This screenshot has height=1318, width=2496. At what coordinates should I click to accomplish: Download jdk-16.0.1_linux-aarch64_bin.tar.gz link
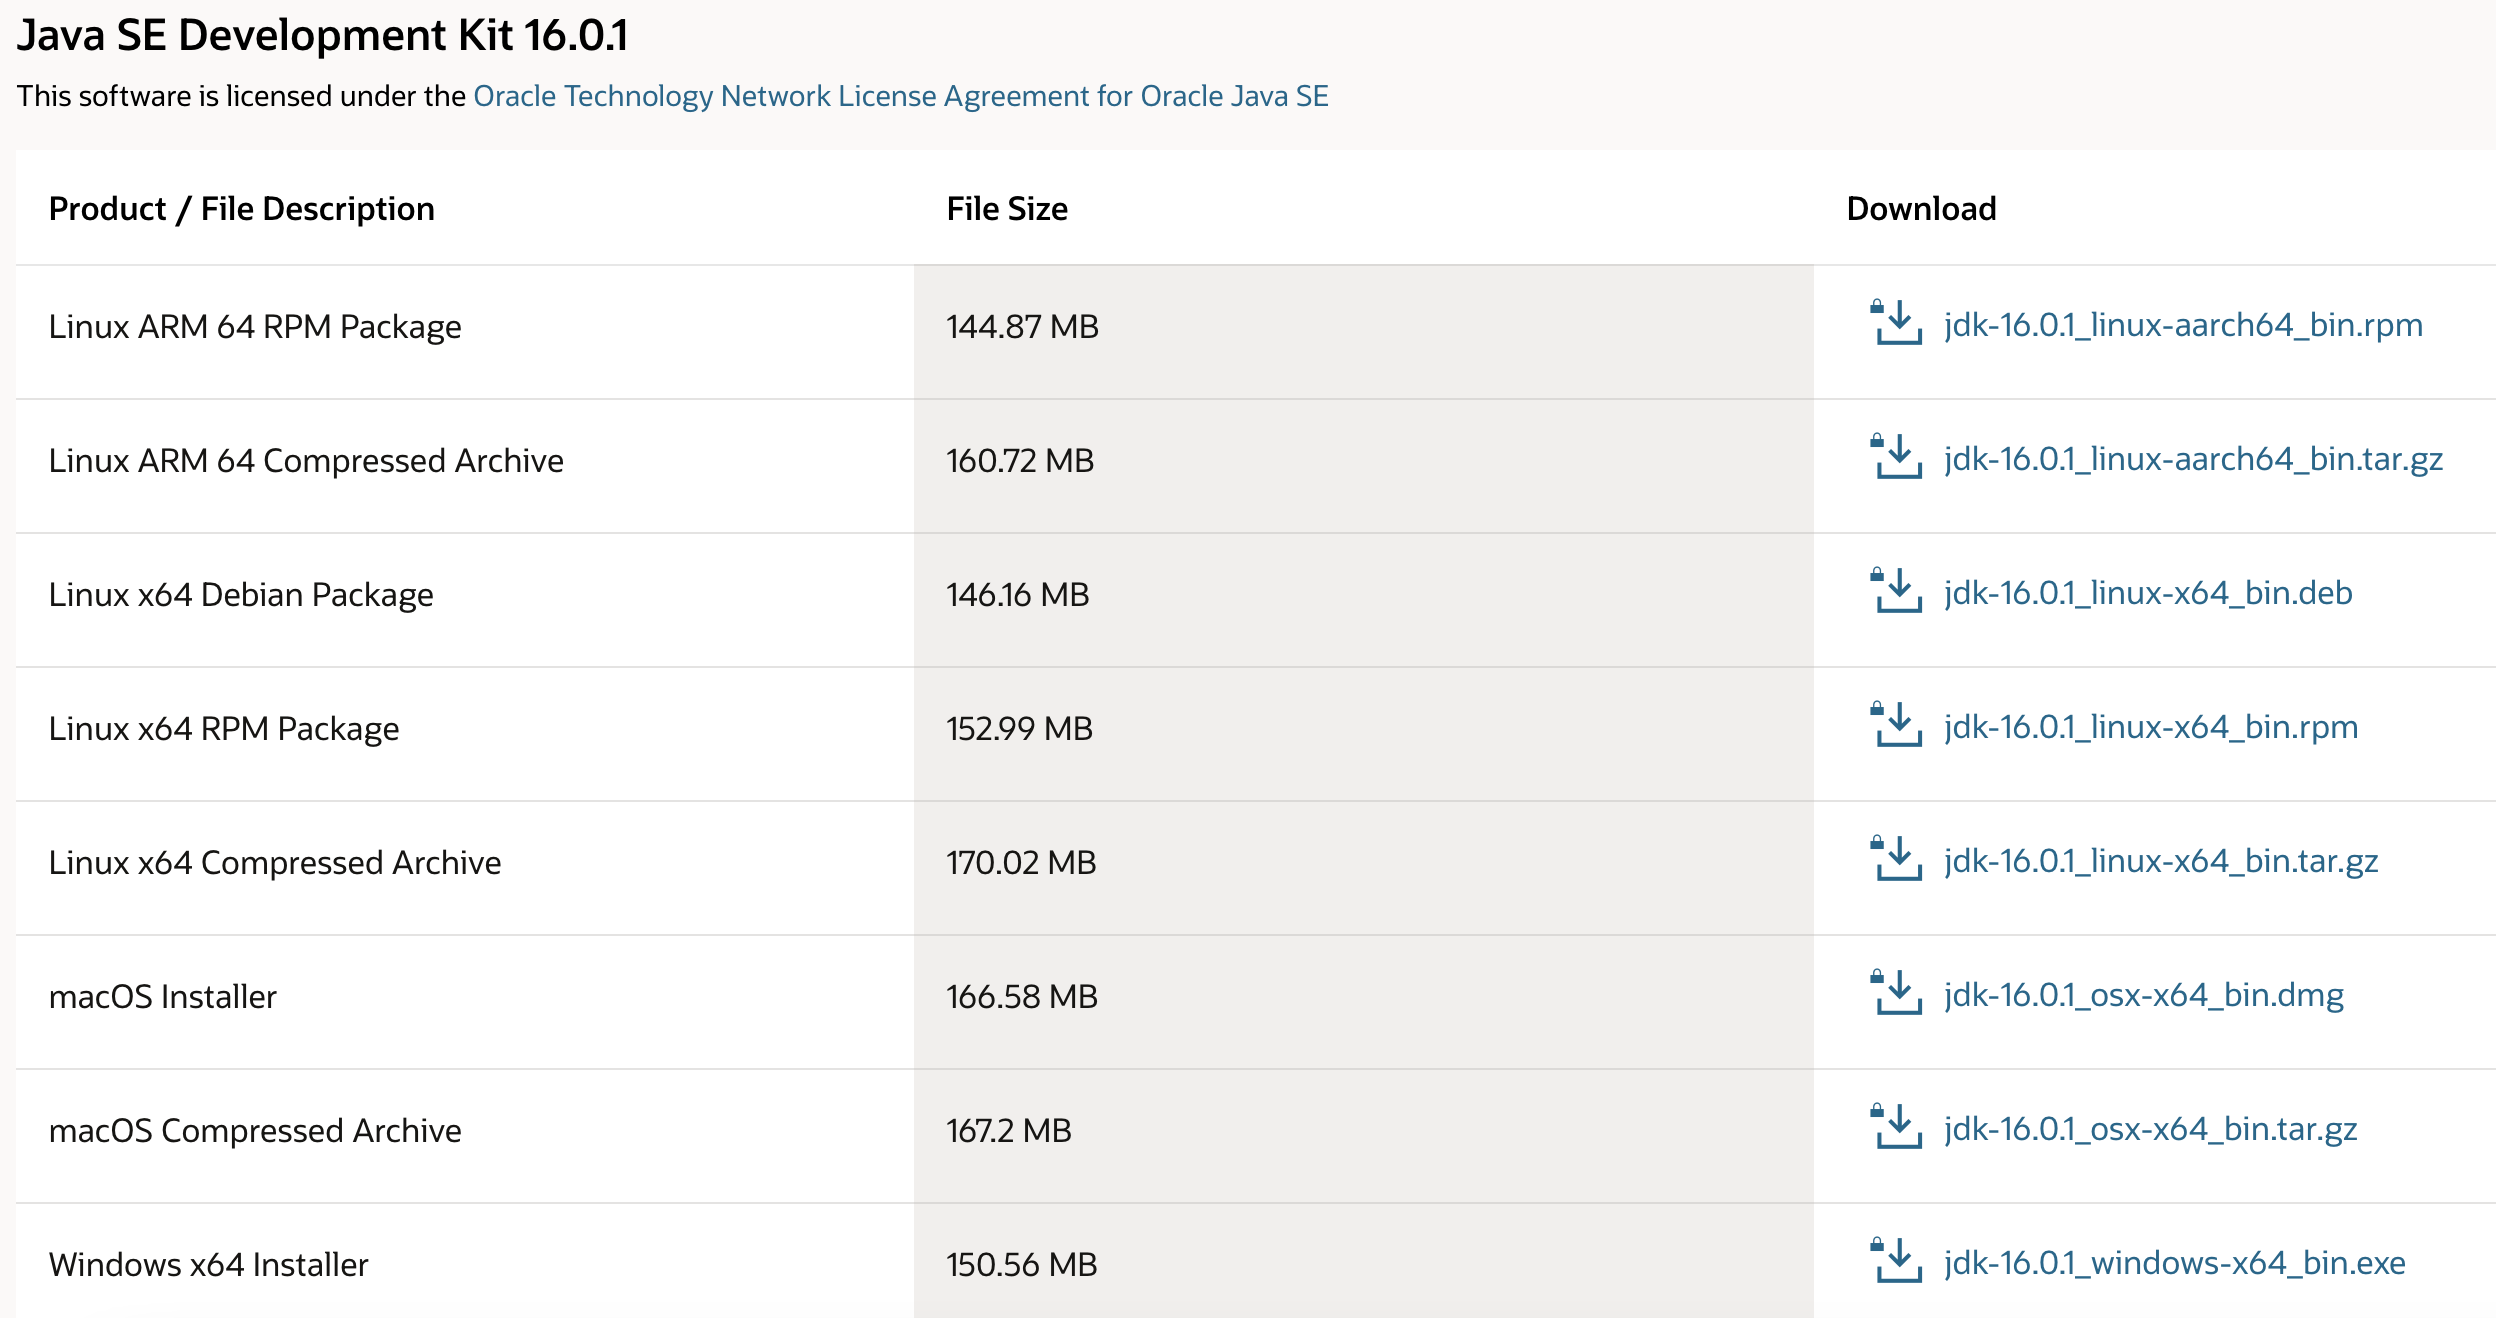(2193, 459)
